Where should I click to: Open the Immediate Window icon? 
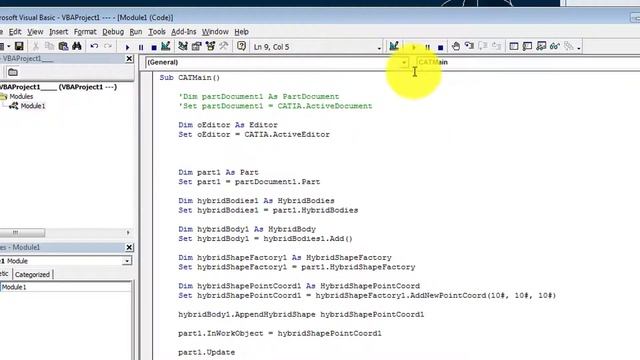tap(527, 47)
